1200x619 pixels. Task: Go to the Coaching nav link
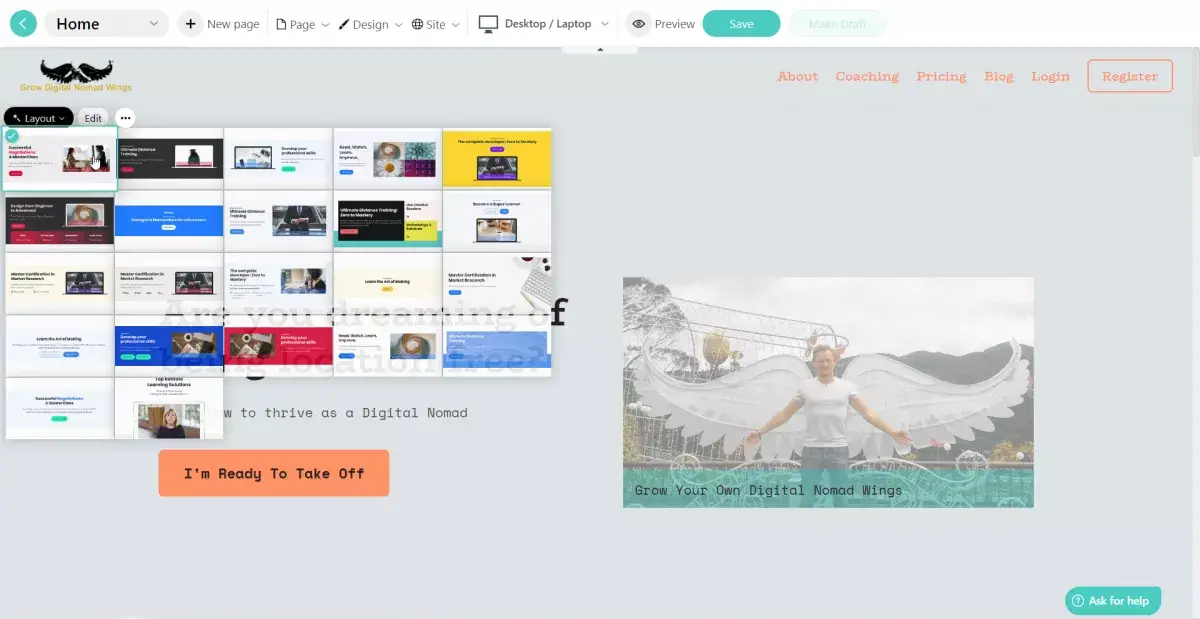click(867, 76)
